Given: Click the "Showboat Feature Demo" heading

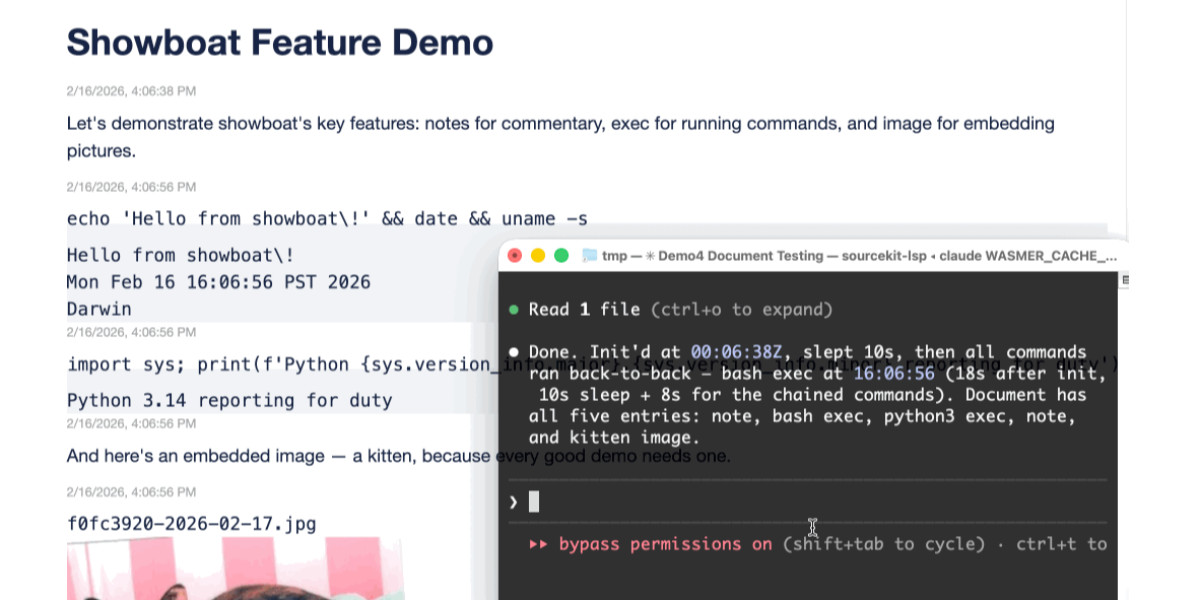Looking at the screenshot, I should [x=279, y=42].
